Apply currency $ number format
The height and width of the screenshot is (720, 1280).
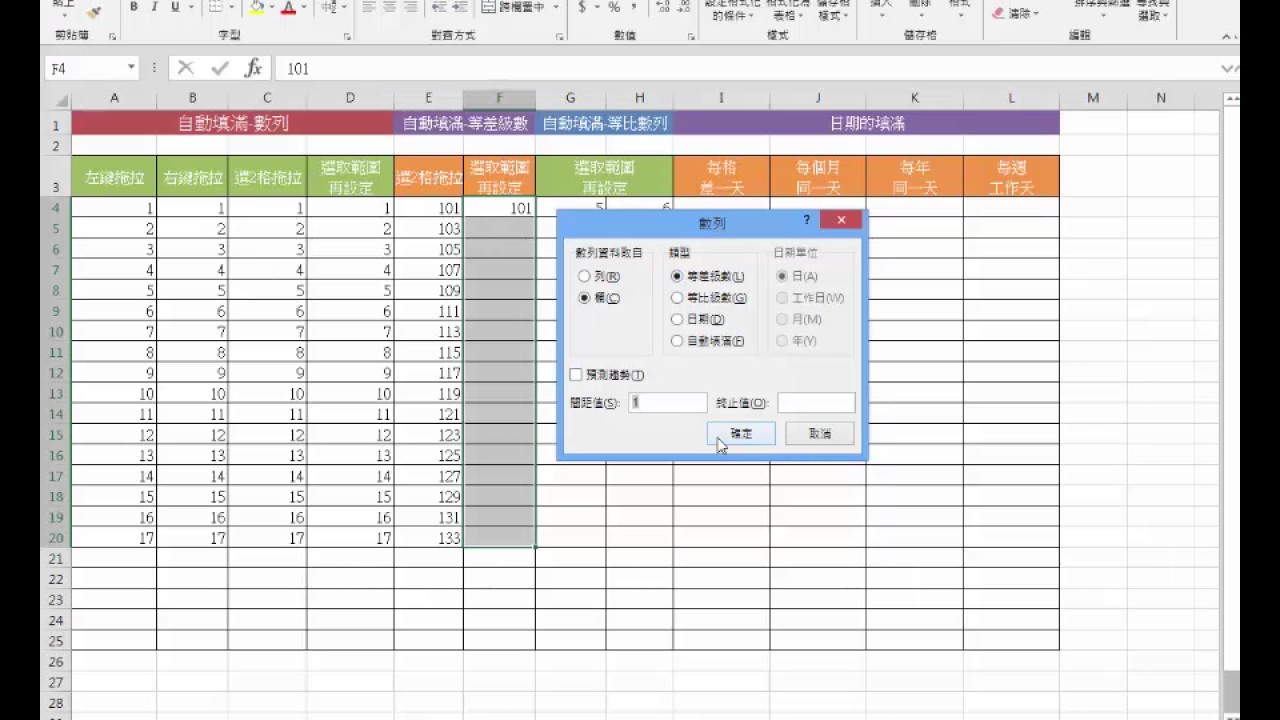click(x=582, y=7)
